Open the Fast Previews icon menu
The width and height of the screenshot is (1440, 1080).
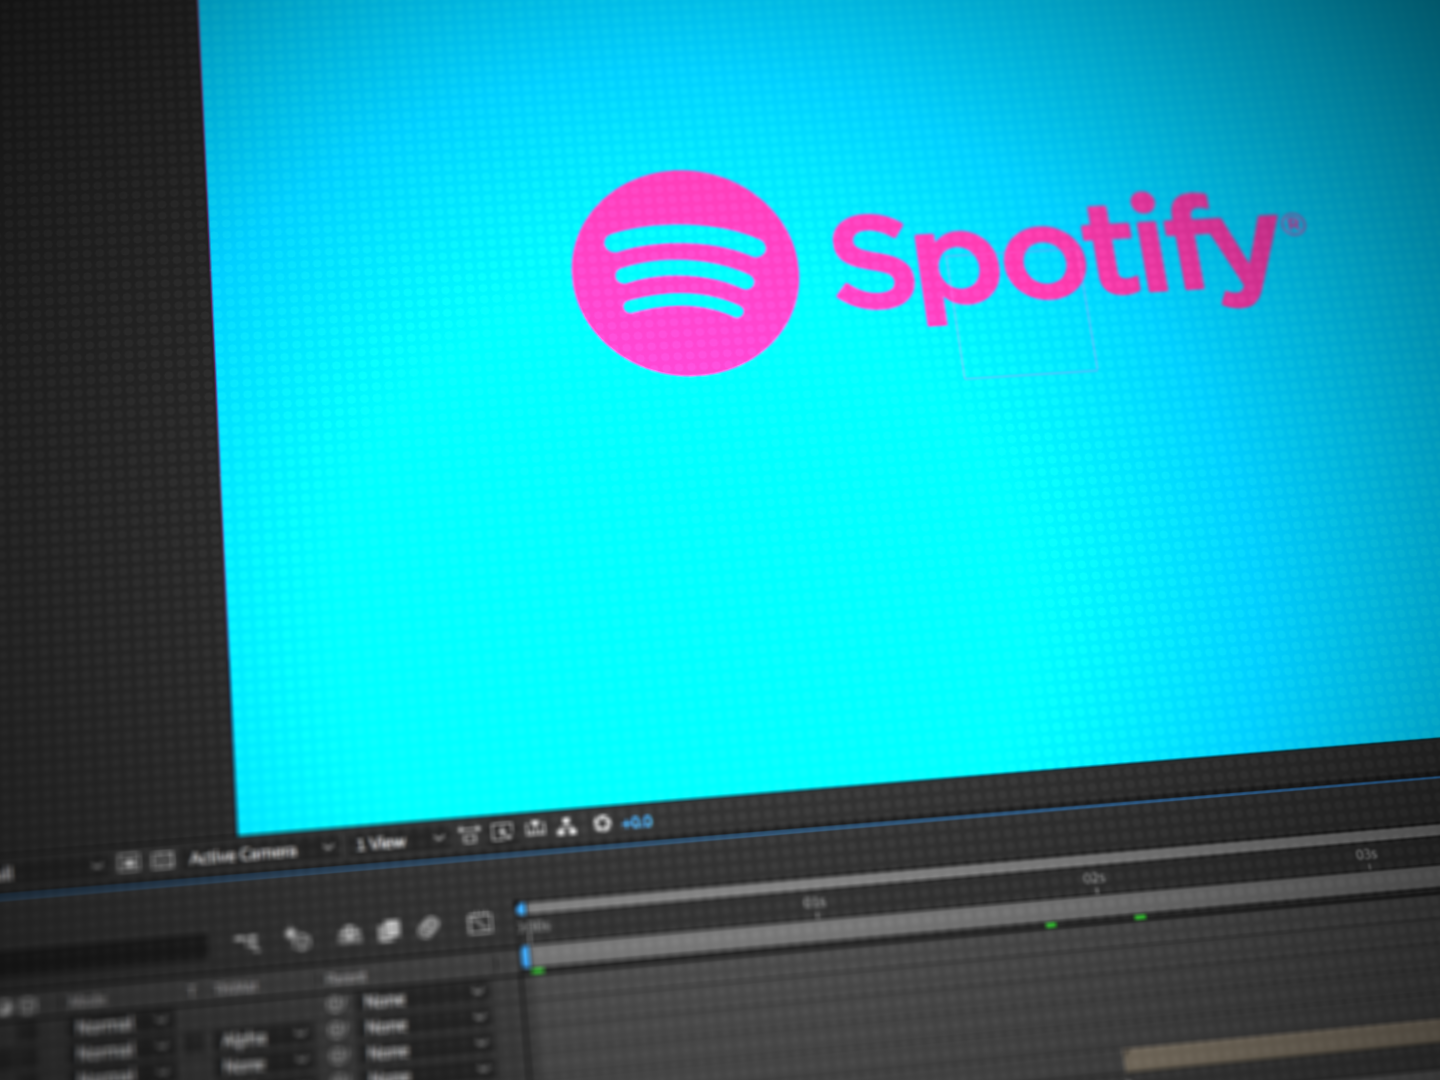(x=502, y=831)
